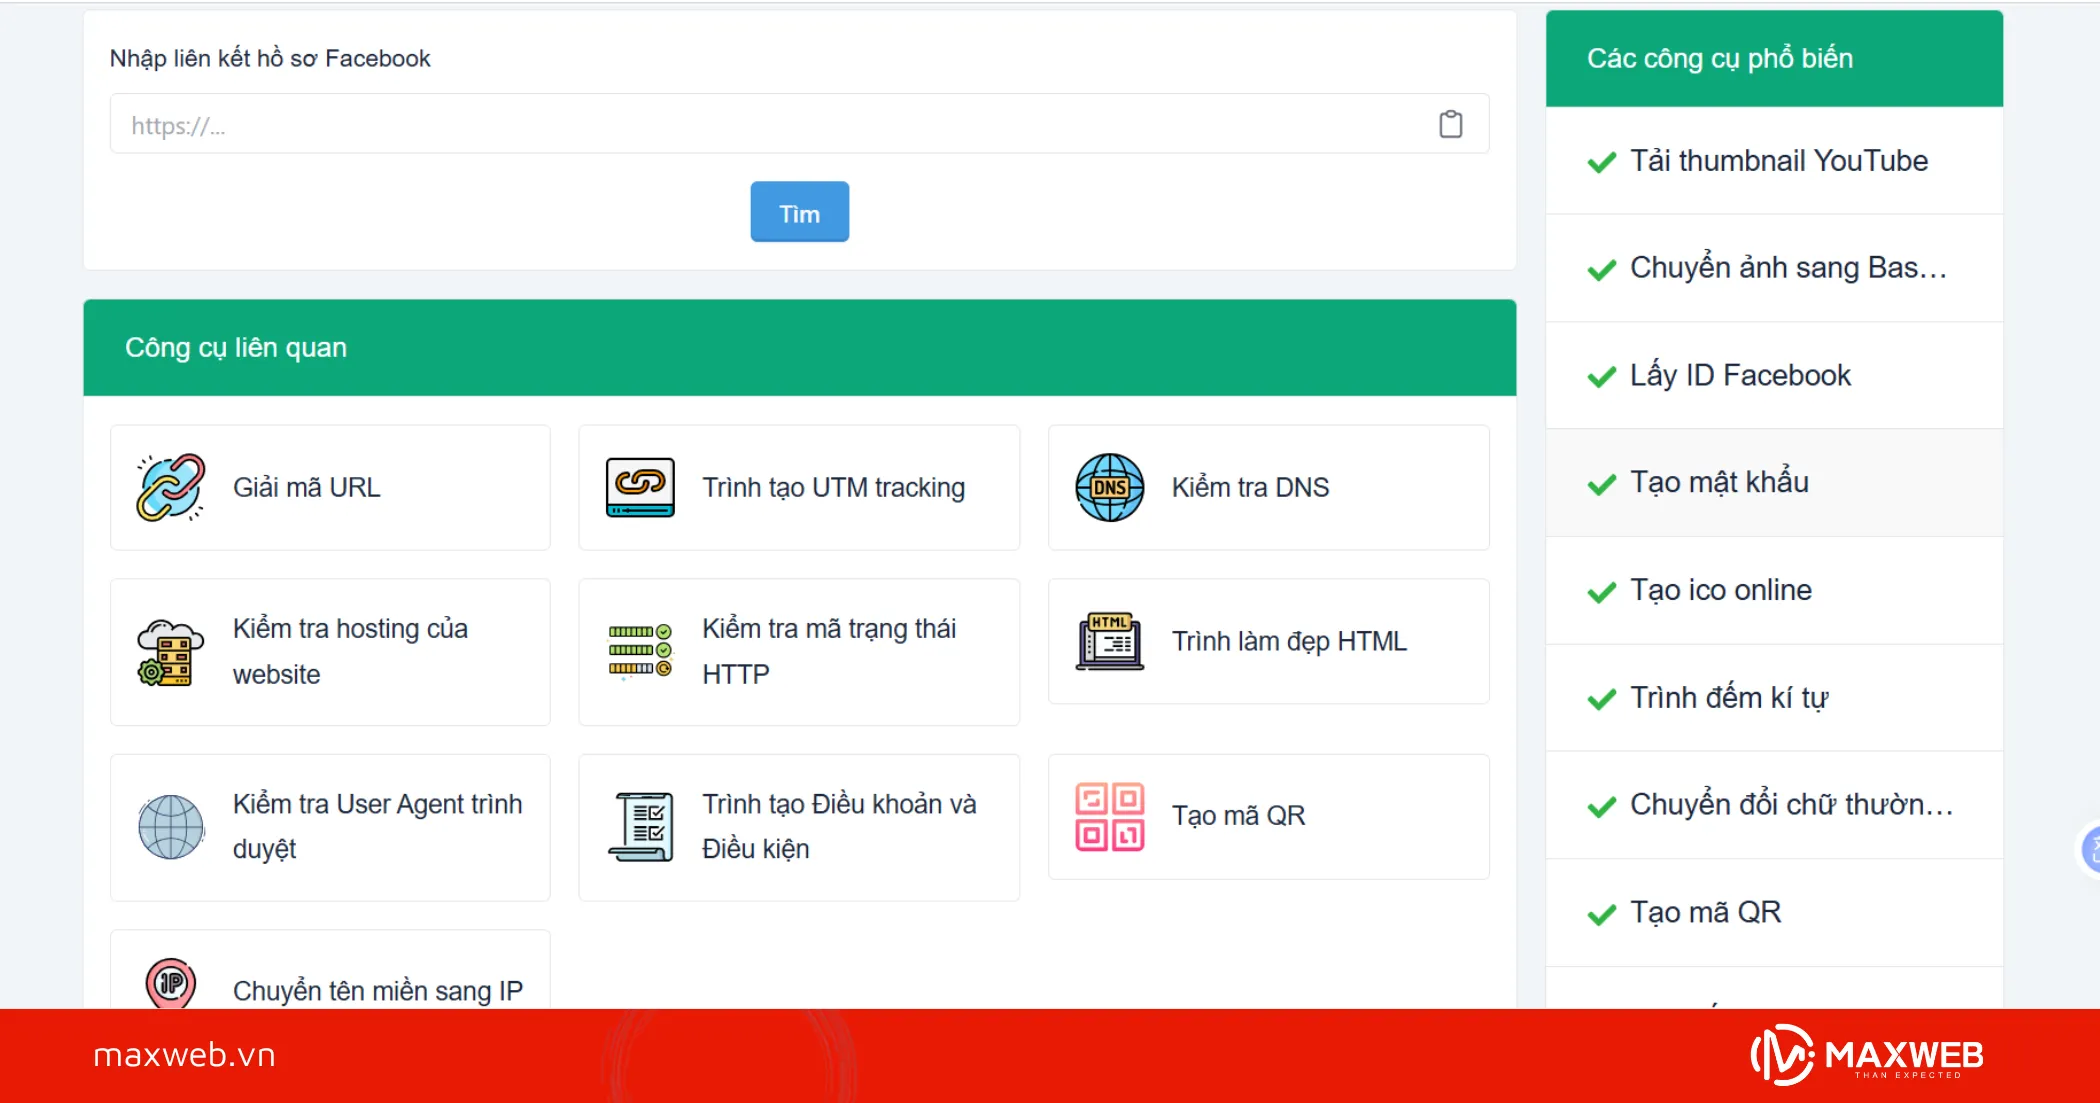This screenshot has height=1103, width=2100.
Task: Click the MAXWEB logo in footer
Action: pos(1867,1055)
